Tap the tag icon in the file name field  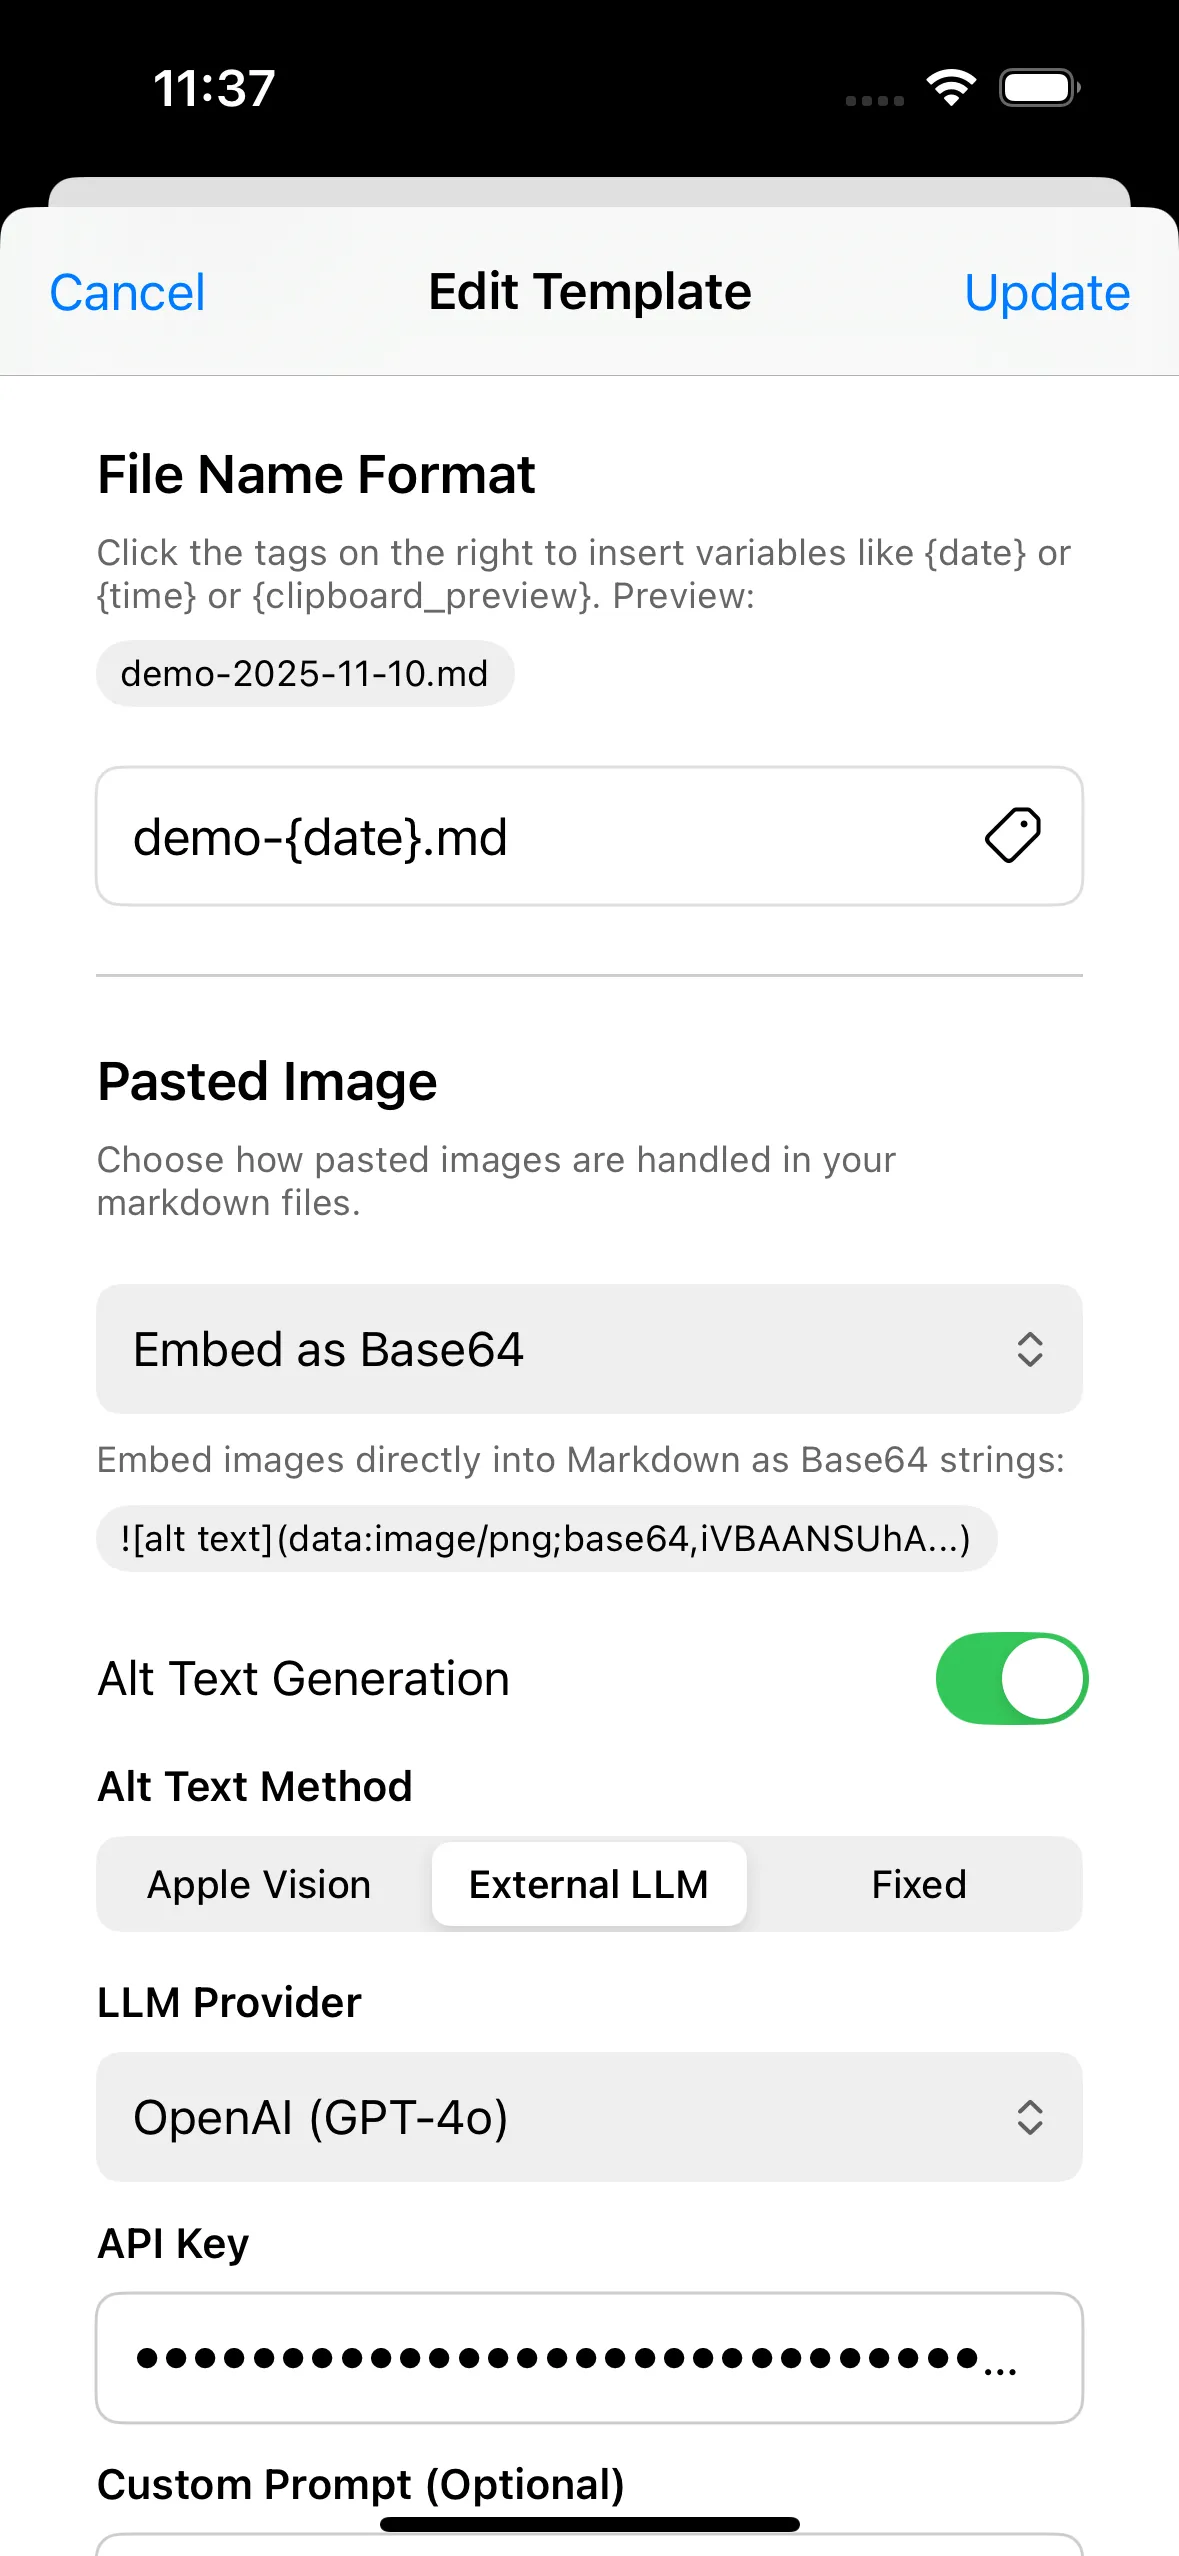click(1014, 836)
